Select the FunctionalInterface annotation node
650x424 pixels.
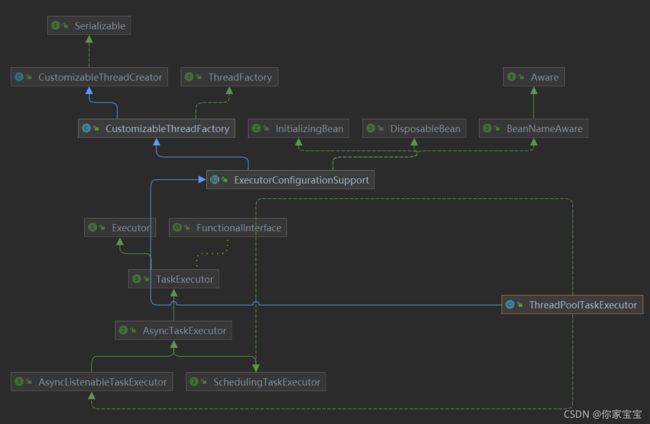[x=228, y=228]
